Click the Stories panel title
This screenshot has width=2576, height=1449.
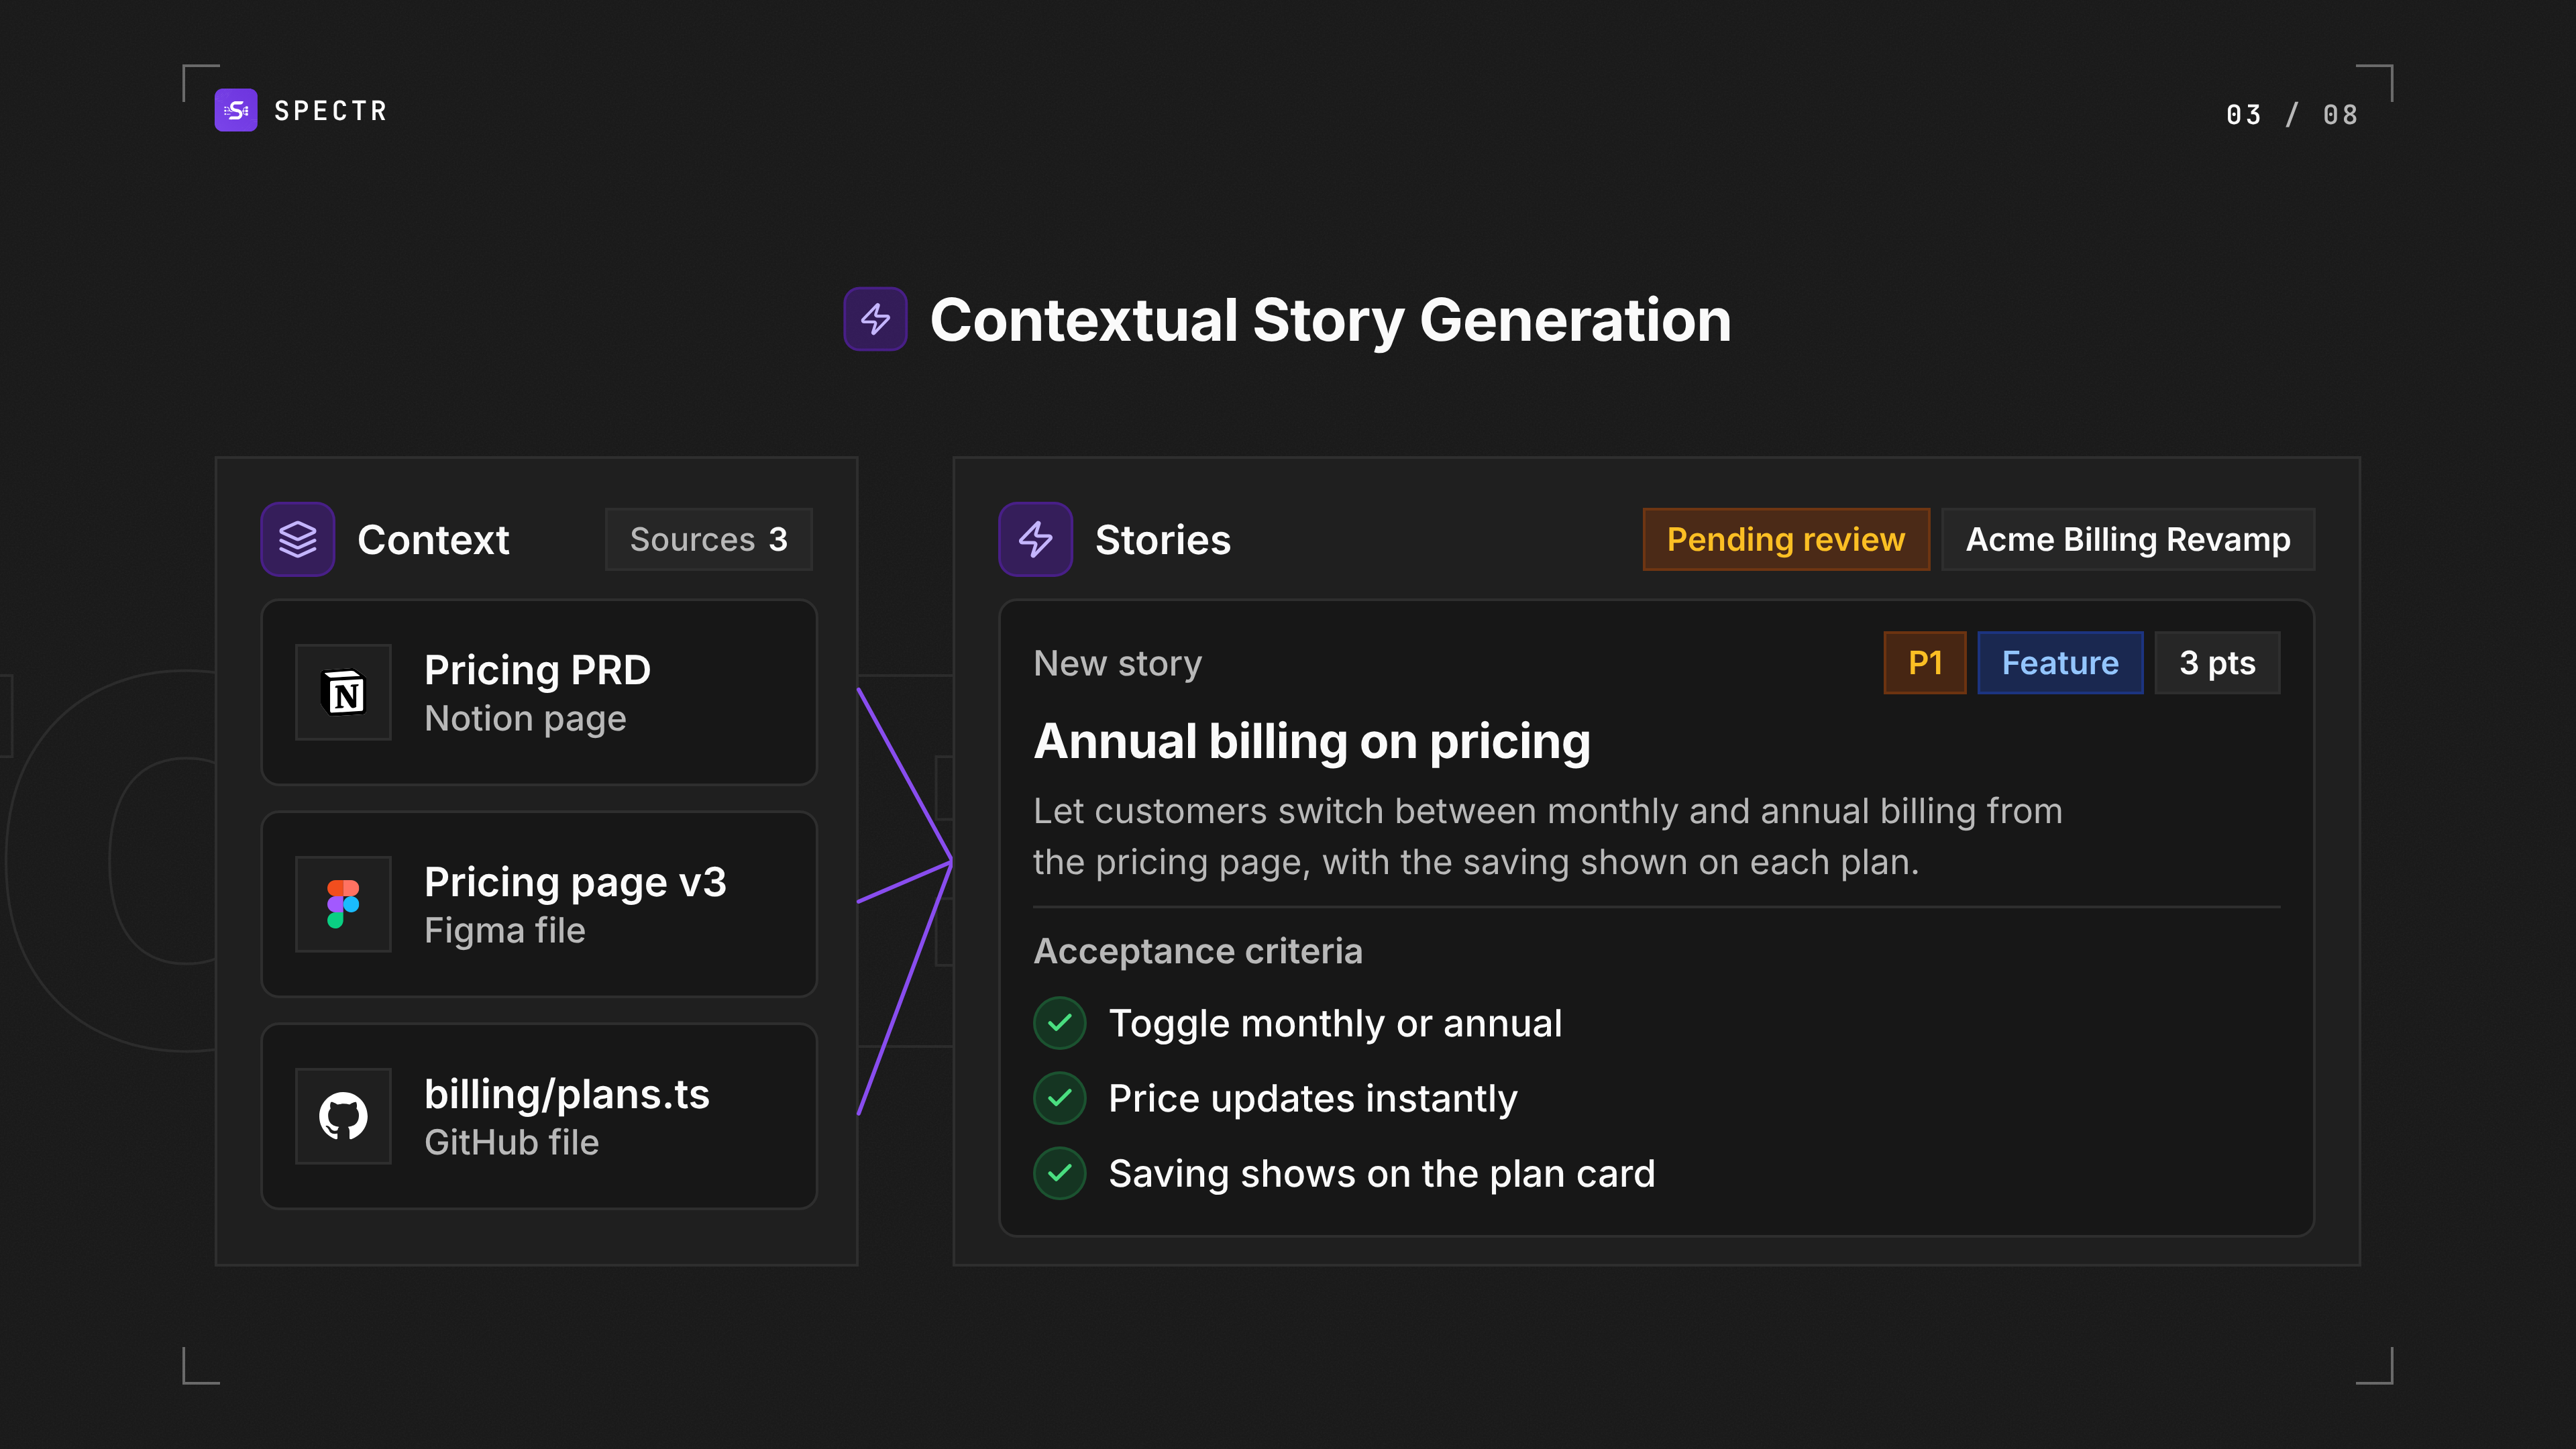(1163, 540)
